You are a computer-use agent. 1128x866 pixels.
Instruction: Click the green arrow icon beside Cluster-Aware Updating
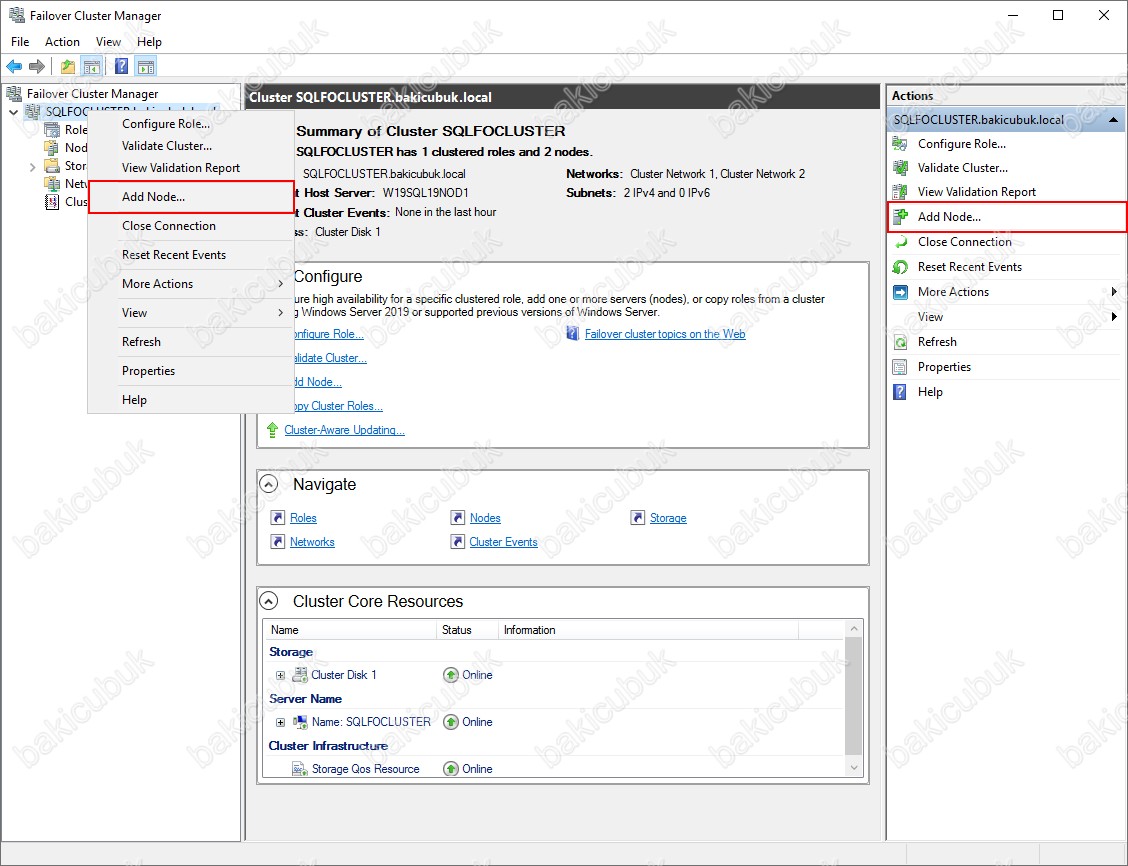click(272, 430)
